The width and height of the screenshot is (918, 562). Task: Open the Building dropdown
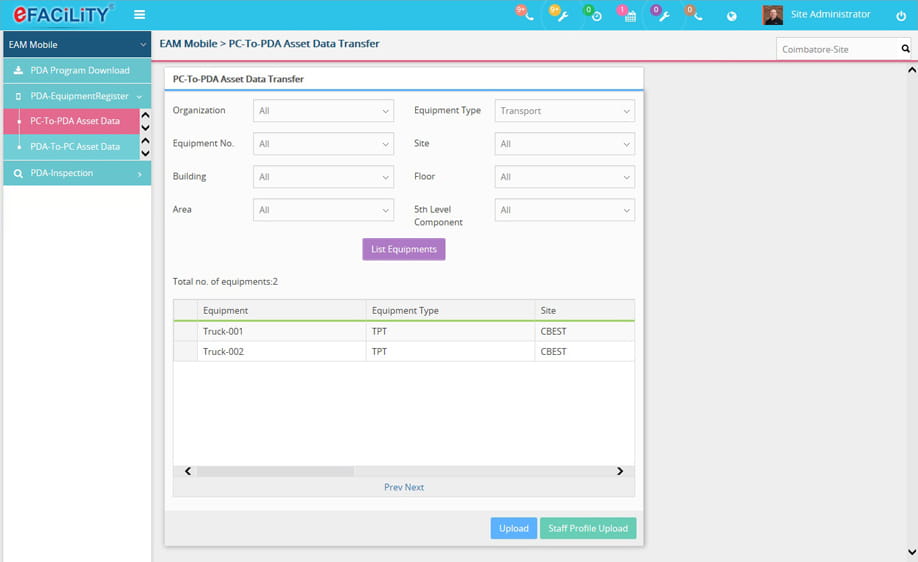click(x=323, y=177)
